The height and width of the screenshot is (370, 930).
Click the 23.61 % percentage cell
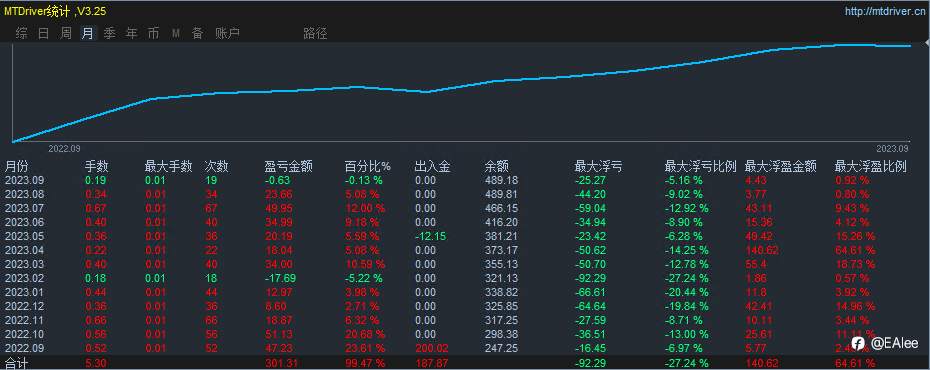click(365, 348)
